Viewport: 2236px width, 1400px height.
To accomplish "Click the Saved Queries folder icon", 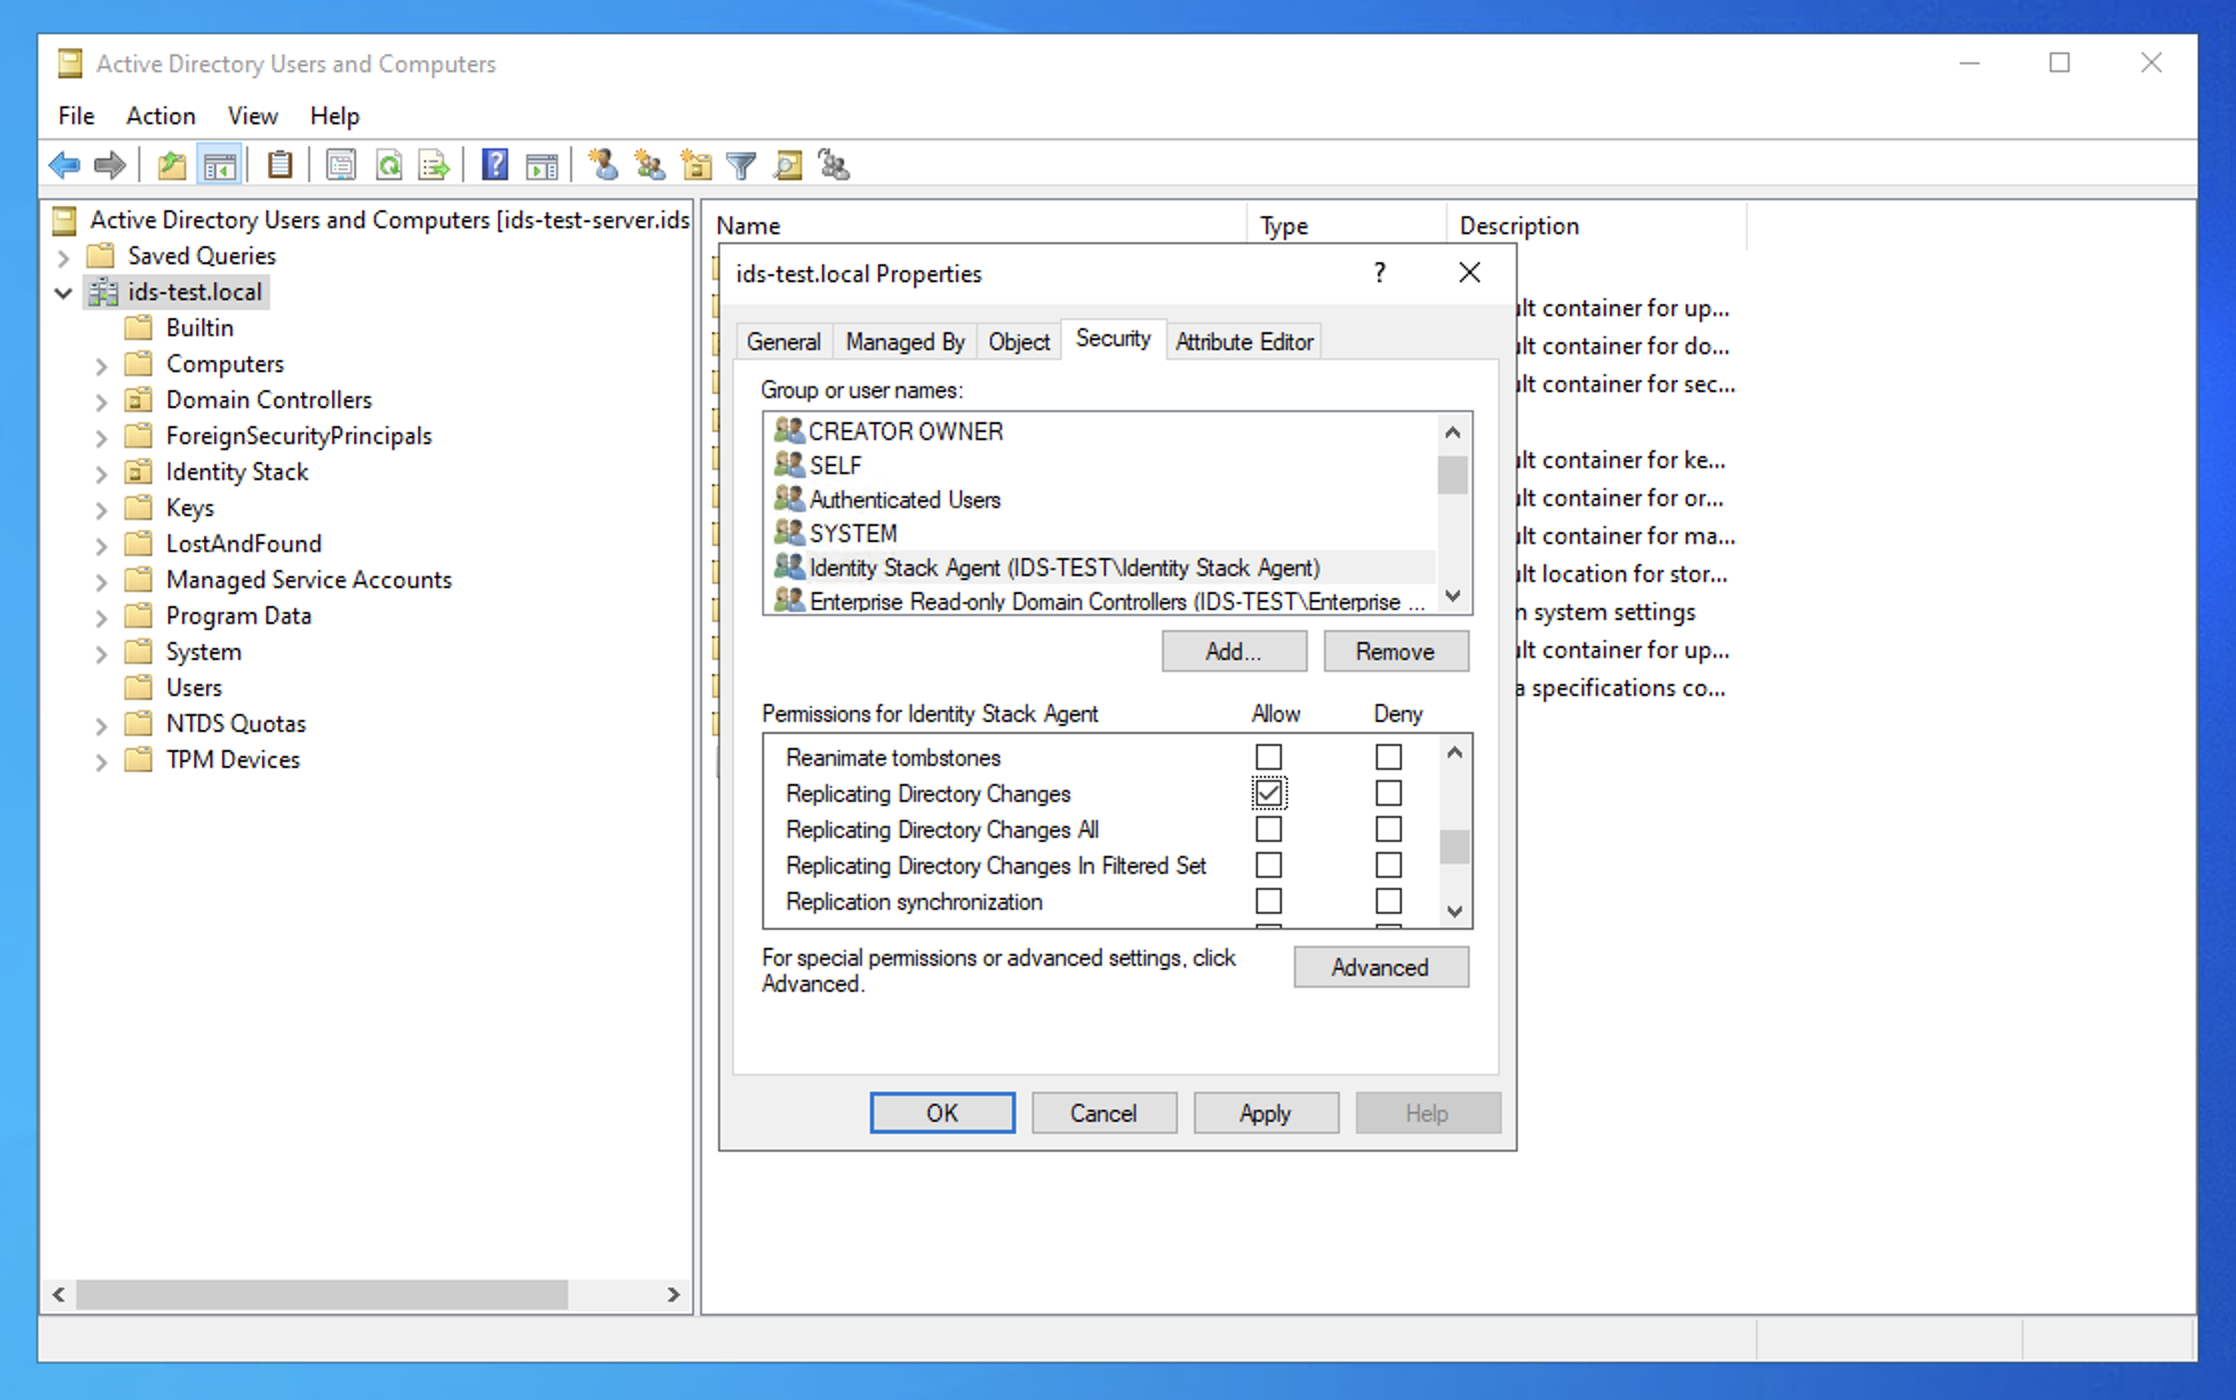I will (100, 256).
